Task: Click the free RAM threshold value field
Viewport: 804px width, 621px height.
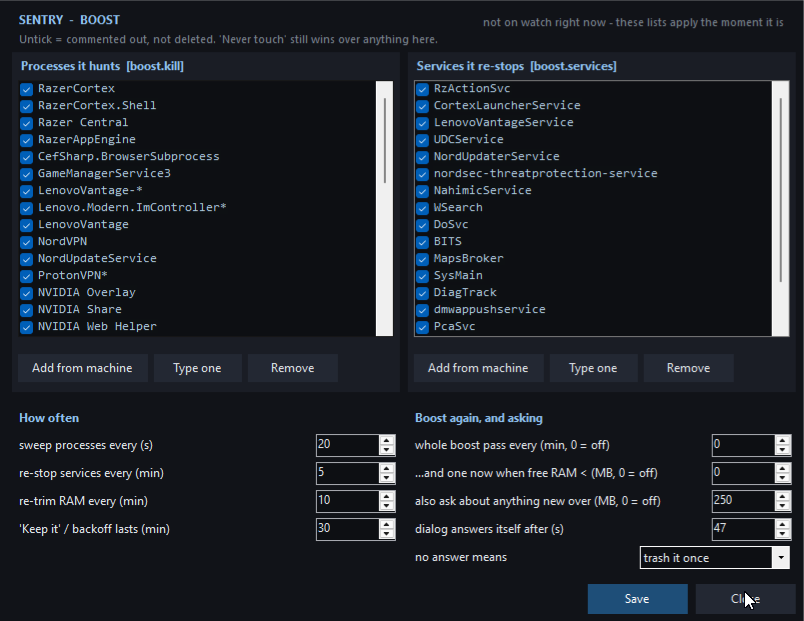Action: click(x=743, y=472)
